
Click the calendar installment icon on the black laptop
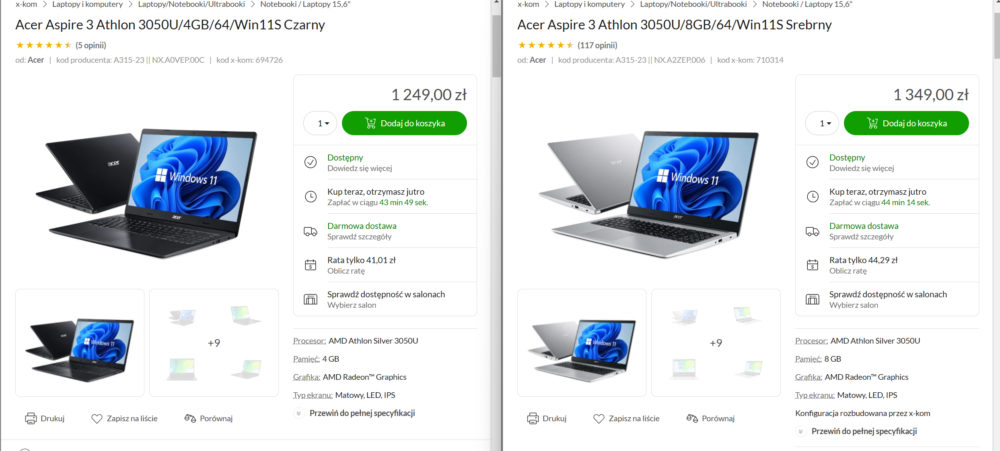click(310, 265)
